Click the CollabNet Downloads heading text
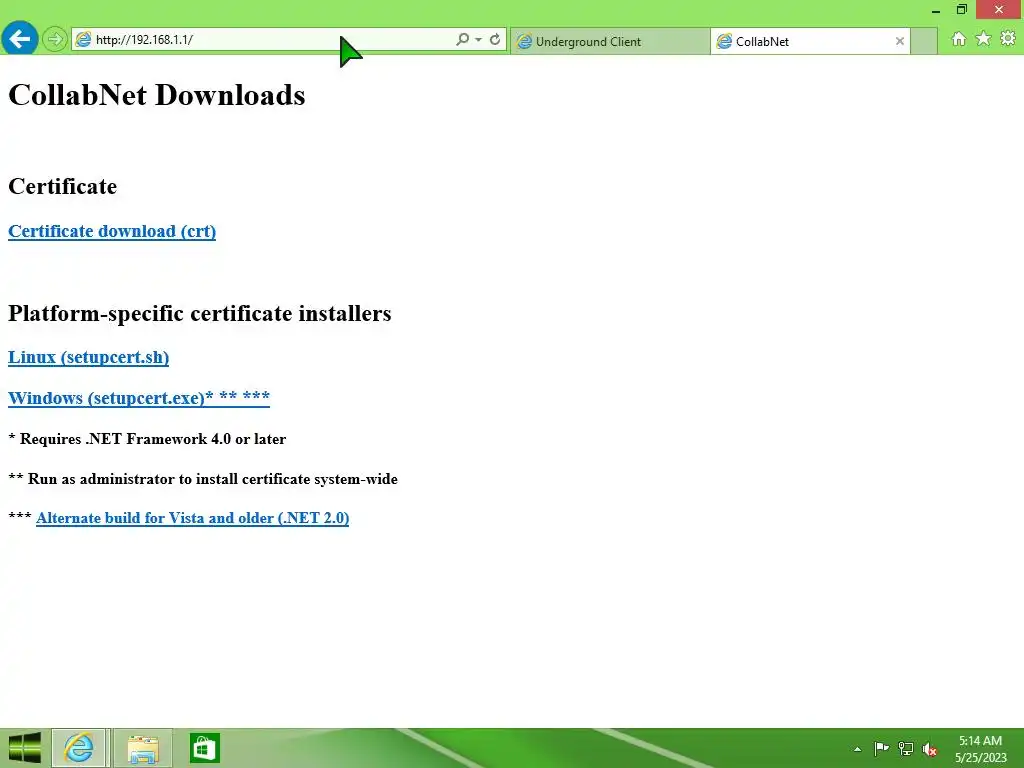The width and height of the screenshot is (1024, 768). tap(156, 95)
